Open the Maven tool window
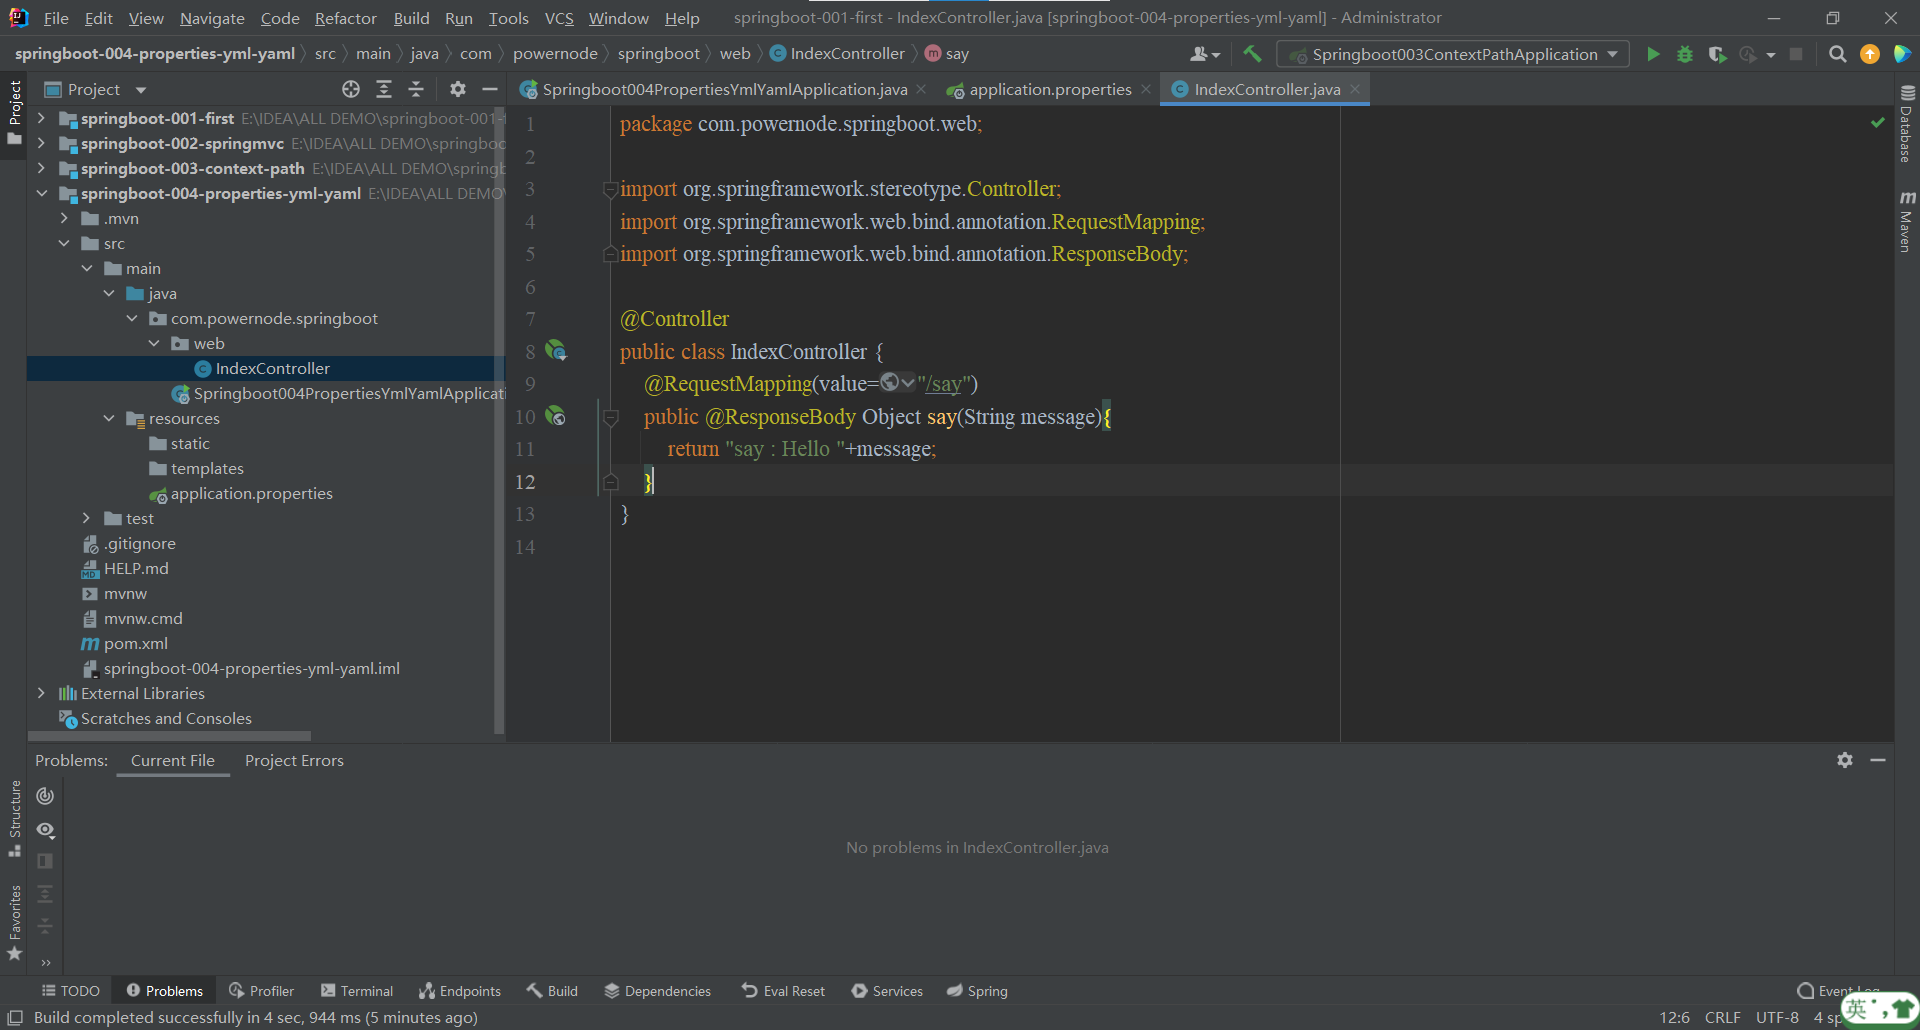 click(x=1906, y=221)
